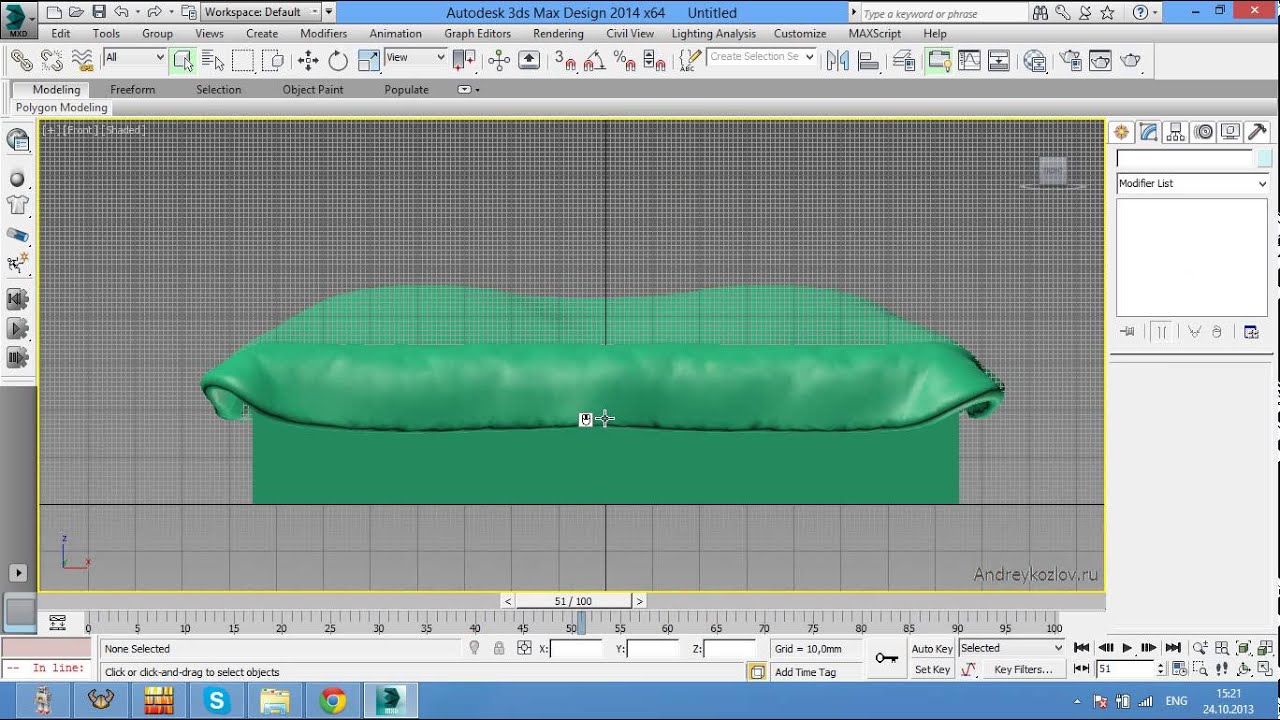Click Bind to Space Warp icon
The height and width of the screenshot is (720, 1280).
tap(83, 60)
